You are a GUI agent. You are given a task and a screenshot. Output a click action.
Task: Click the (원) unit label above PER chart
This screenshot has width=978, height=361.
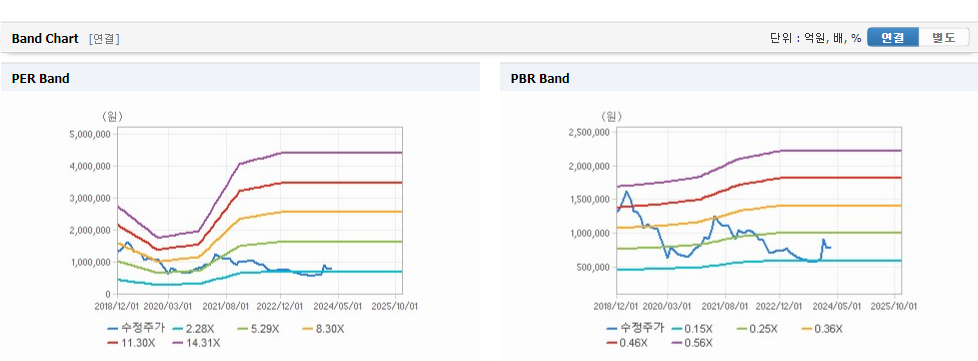pos(112,116)
